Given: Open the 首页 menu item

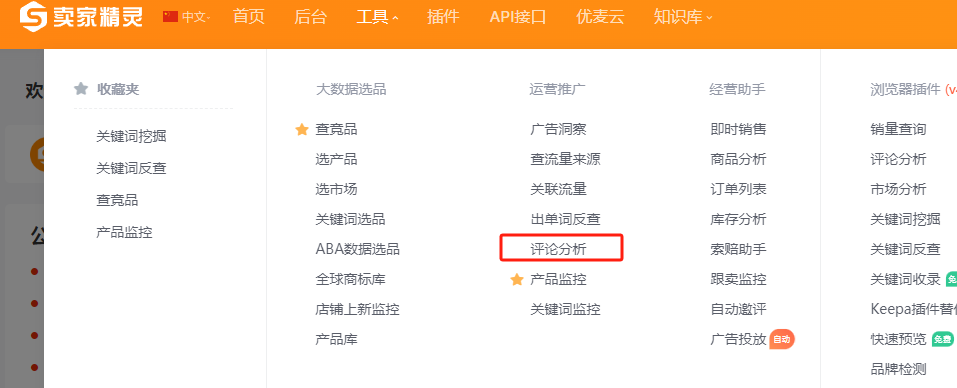Looking at the screenshot, I should coord(249,16).
